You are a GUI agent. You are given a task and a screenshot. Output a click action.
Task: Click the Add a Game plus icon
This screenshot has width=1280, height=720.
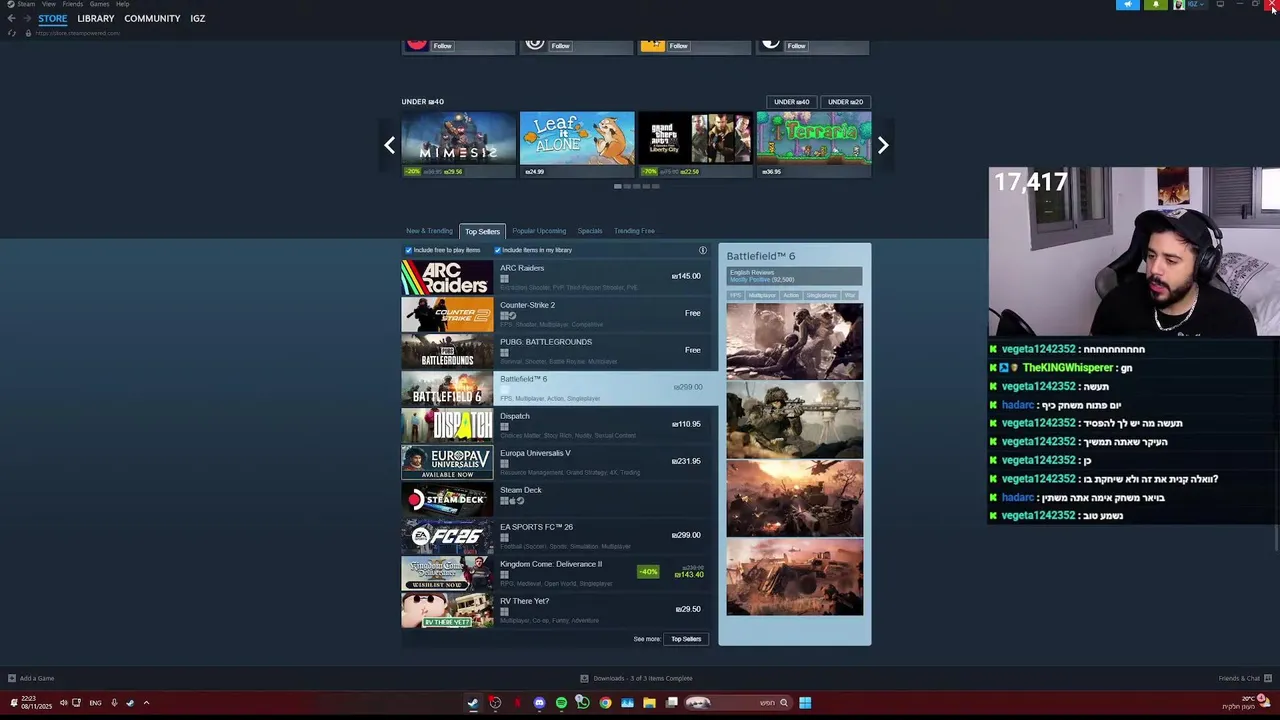click(12, 678)
